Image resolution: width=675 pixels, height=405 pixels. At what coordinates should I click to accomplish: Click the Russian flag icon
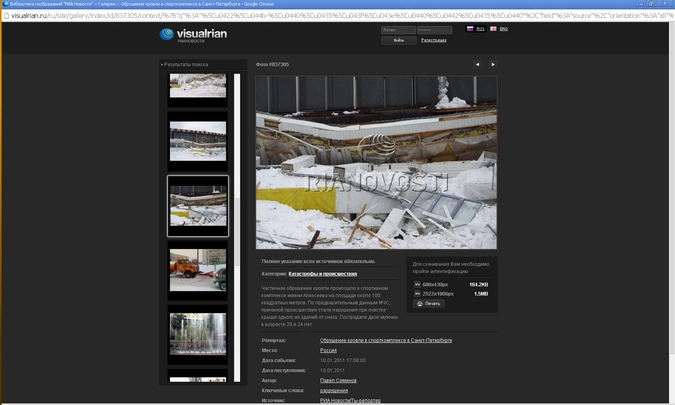point(470,29)
